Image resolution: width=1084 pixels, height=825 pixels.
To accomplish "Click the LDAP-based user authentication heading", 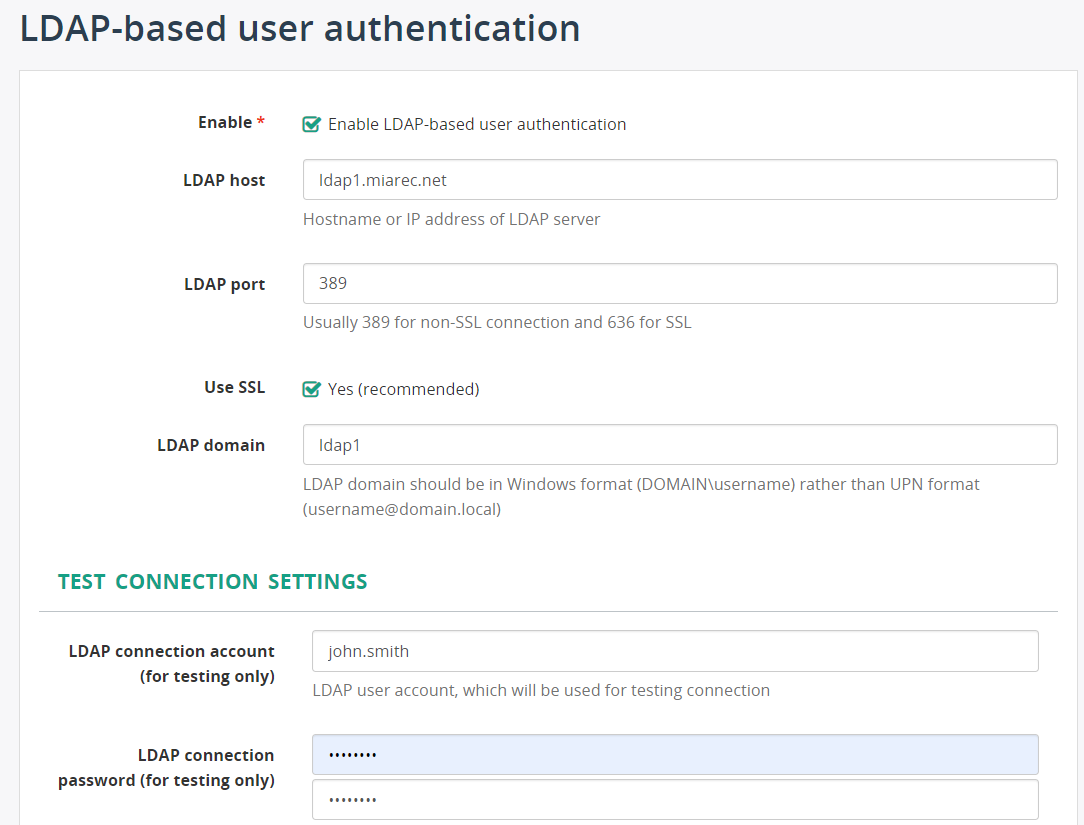I will [299, 28].
